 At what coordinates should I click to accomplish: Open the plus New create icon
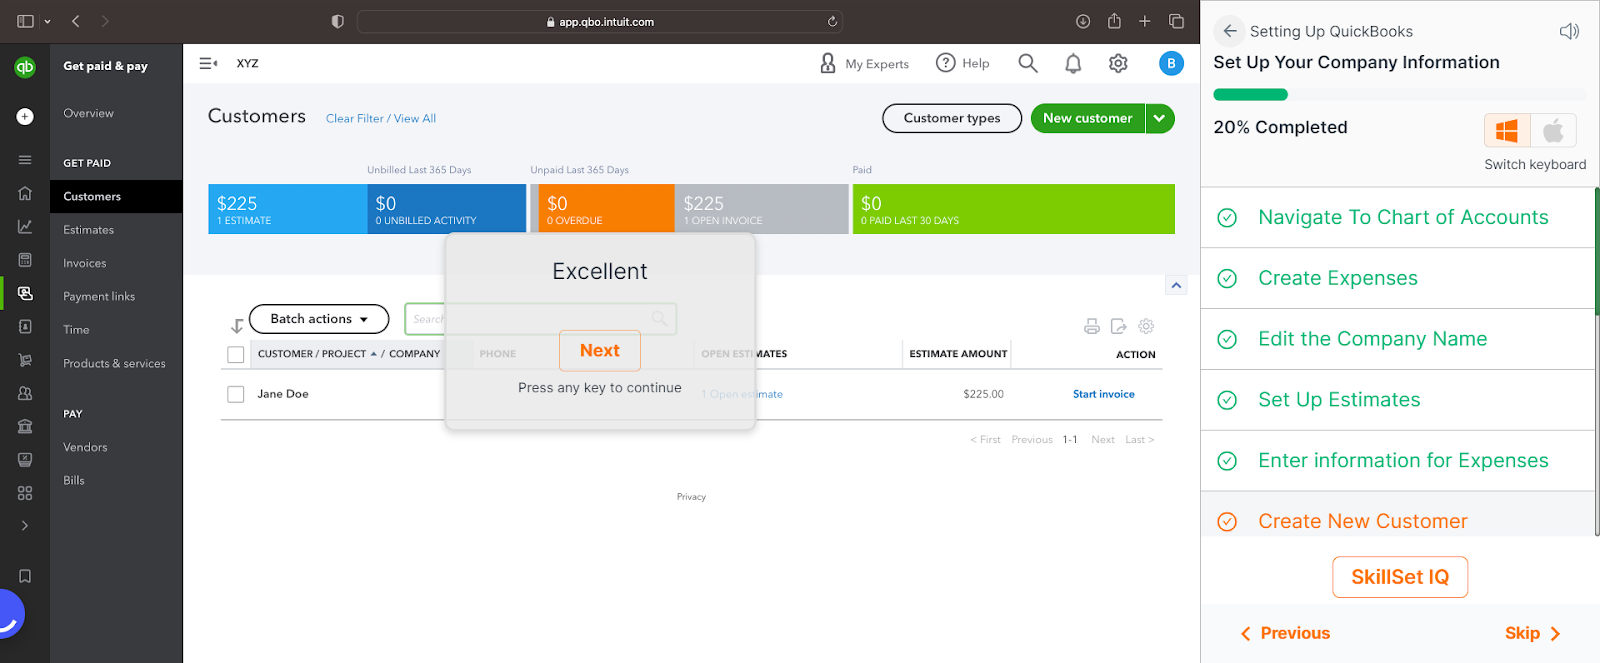click(25, 116)
